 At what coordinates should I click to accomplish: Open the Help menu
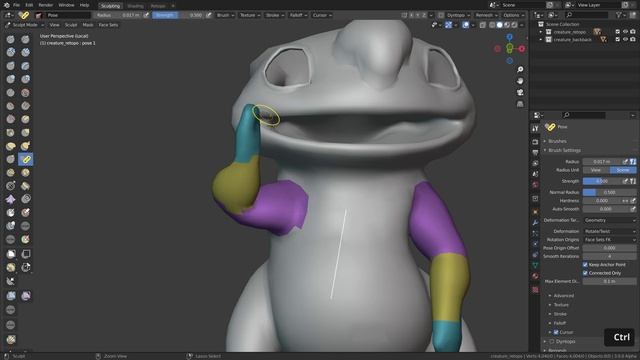point(84,5)
